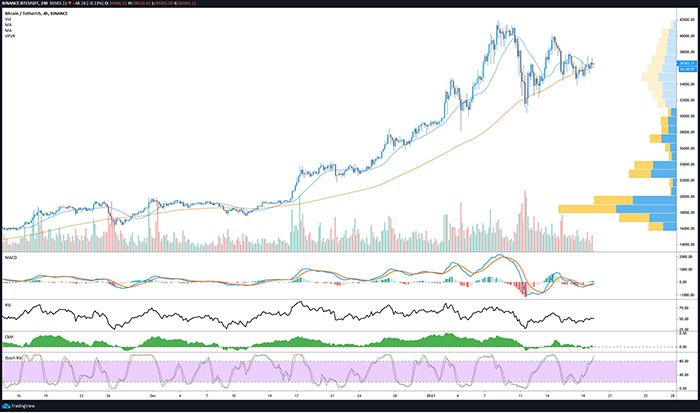Click the VPVR indicator label
700x413 pixels.
point(9,37)
